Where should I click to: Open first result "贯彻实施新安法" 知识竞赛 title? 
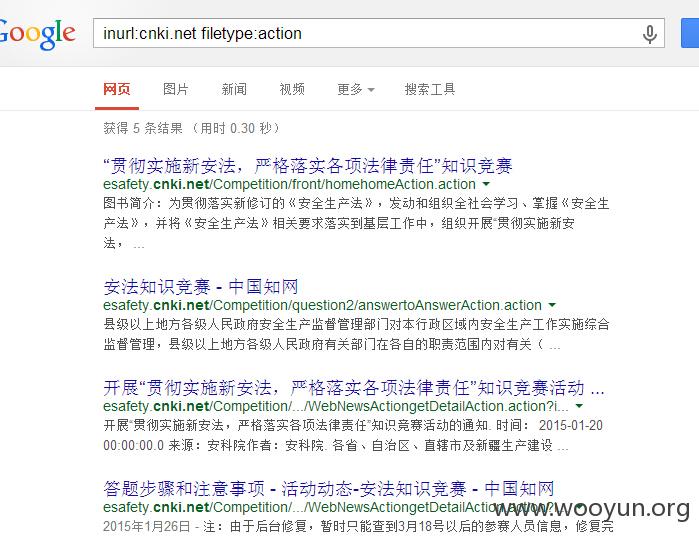308,166
